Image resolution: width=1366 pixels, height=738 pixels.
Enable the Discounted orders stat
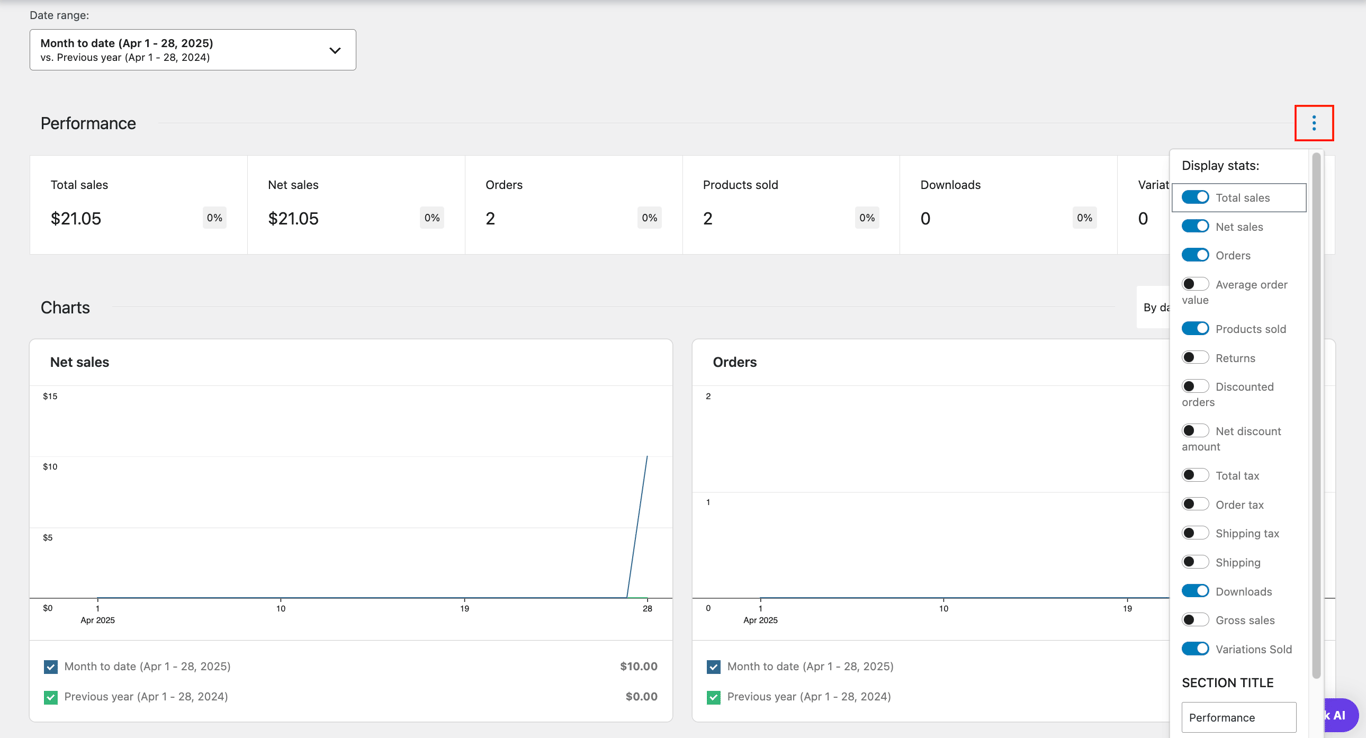click(x=1195, y=385)
